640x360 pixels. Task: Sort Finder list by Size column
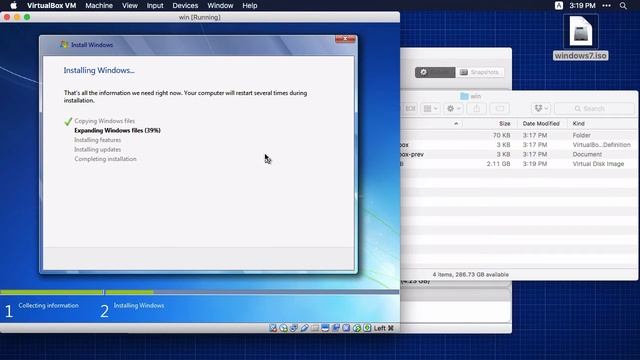(x=504, y=124)
